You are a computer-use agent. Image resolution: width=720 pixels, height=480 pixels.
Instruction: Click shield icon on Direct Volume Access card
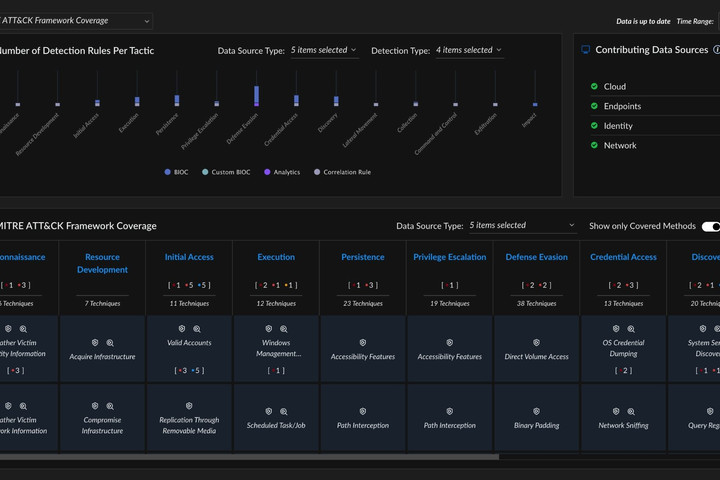[536, 343]
